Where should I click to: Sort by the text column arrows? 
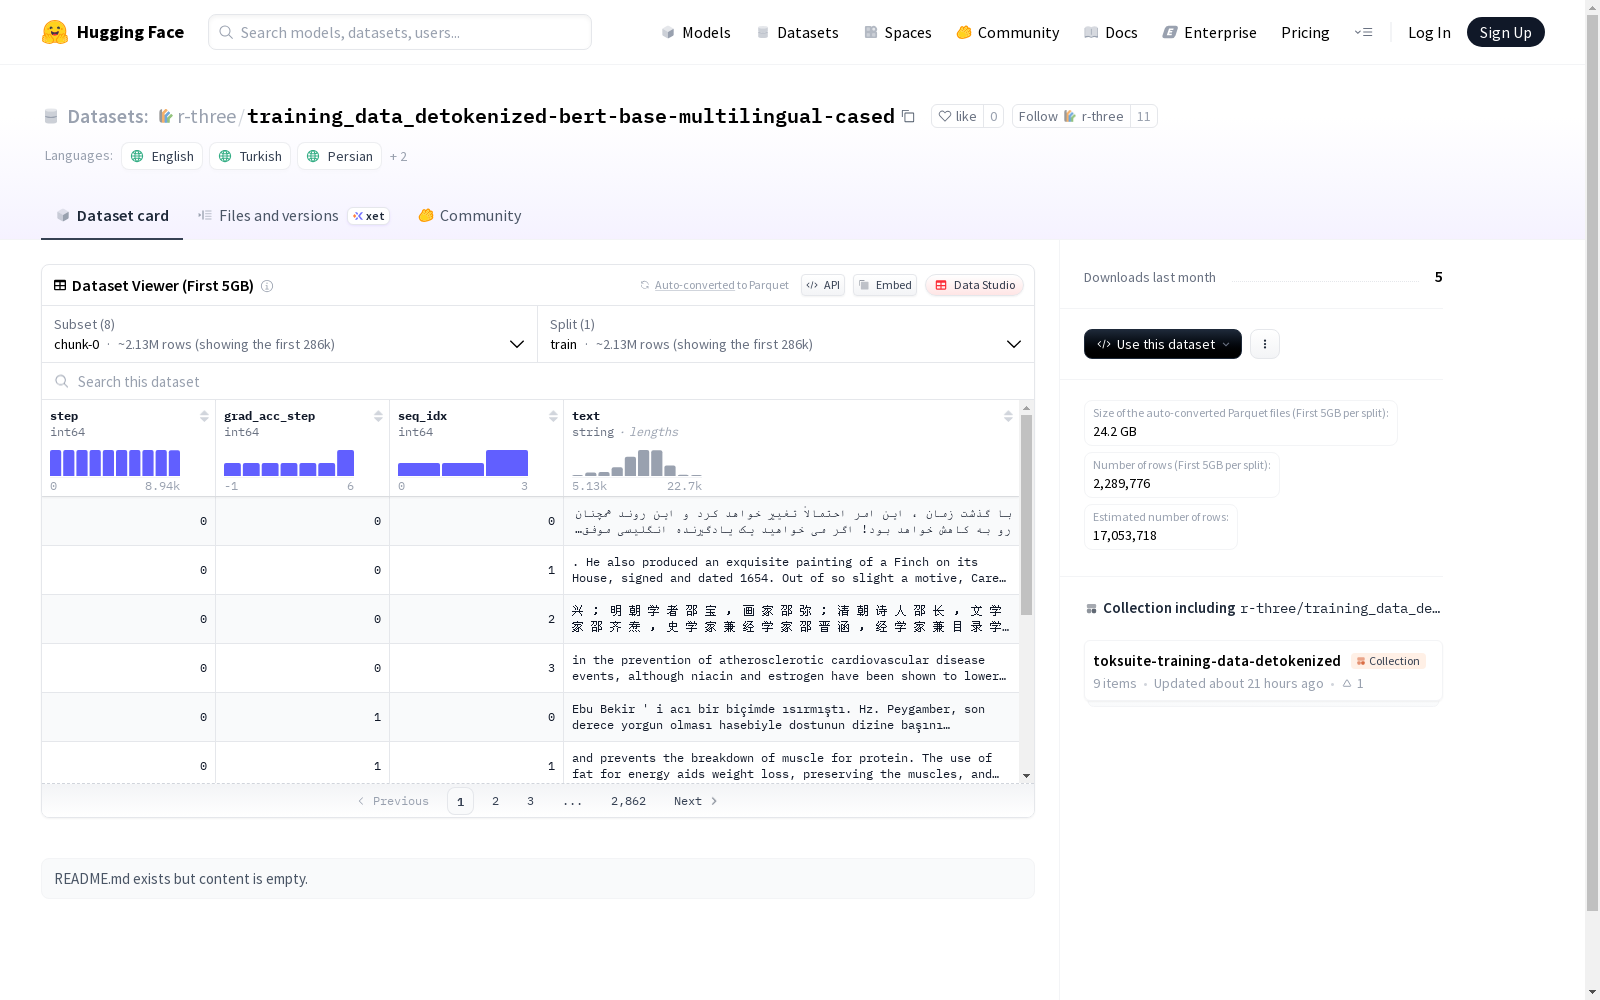point(1008,416)
